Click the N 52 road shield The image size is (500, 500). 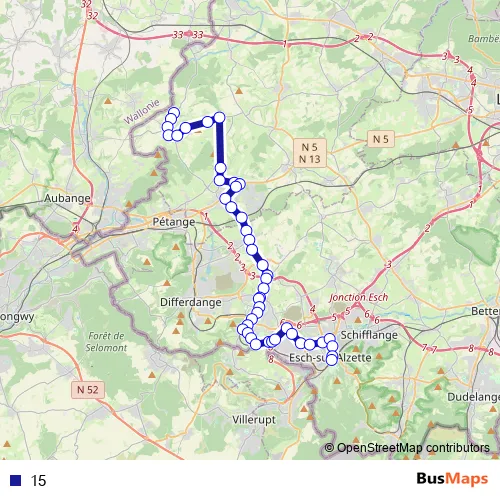click(x=88, y=390)
